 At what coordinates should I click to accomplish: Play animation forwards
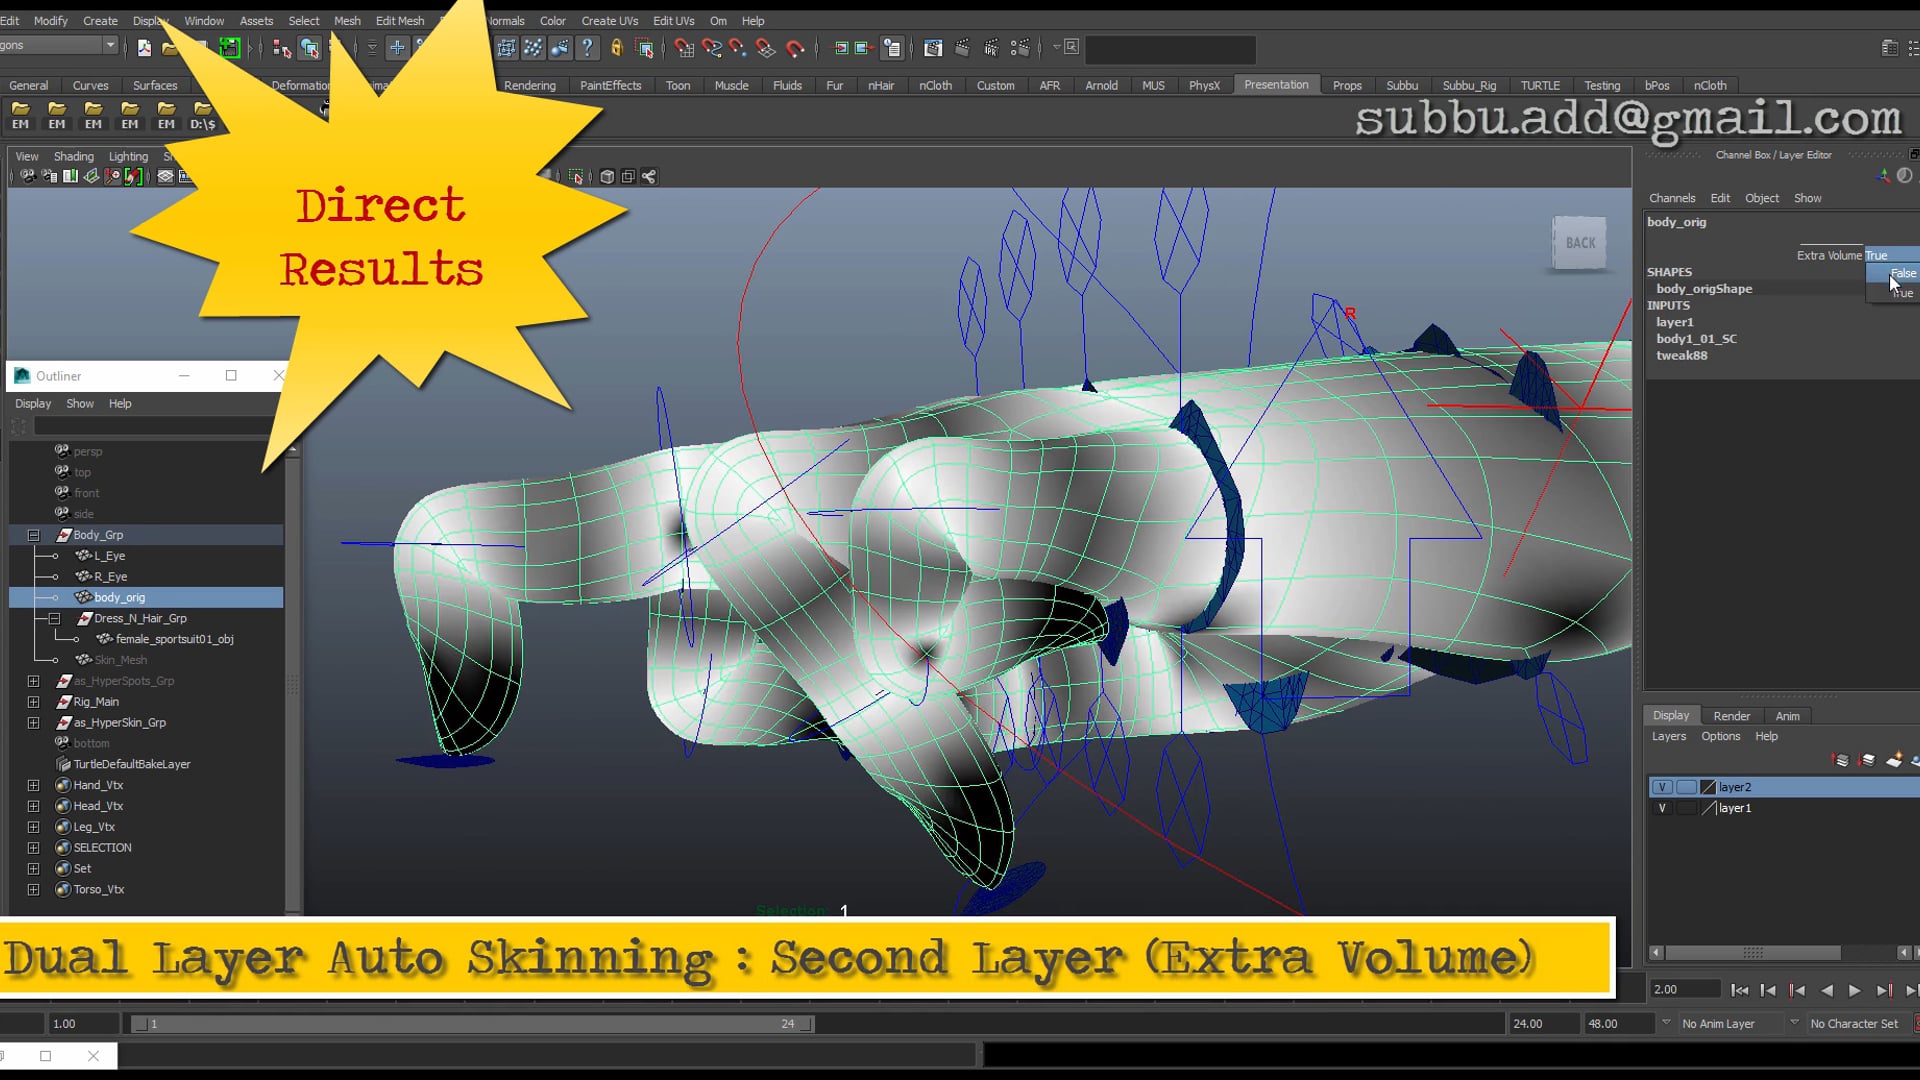click(x=1855, y=990)
